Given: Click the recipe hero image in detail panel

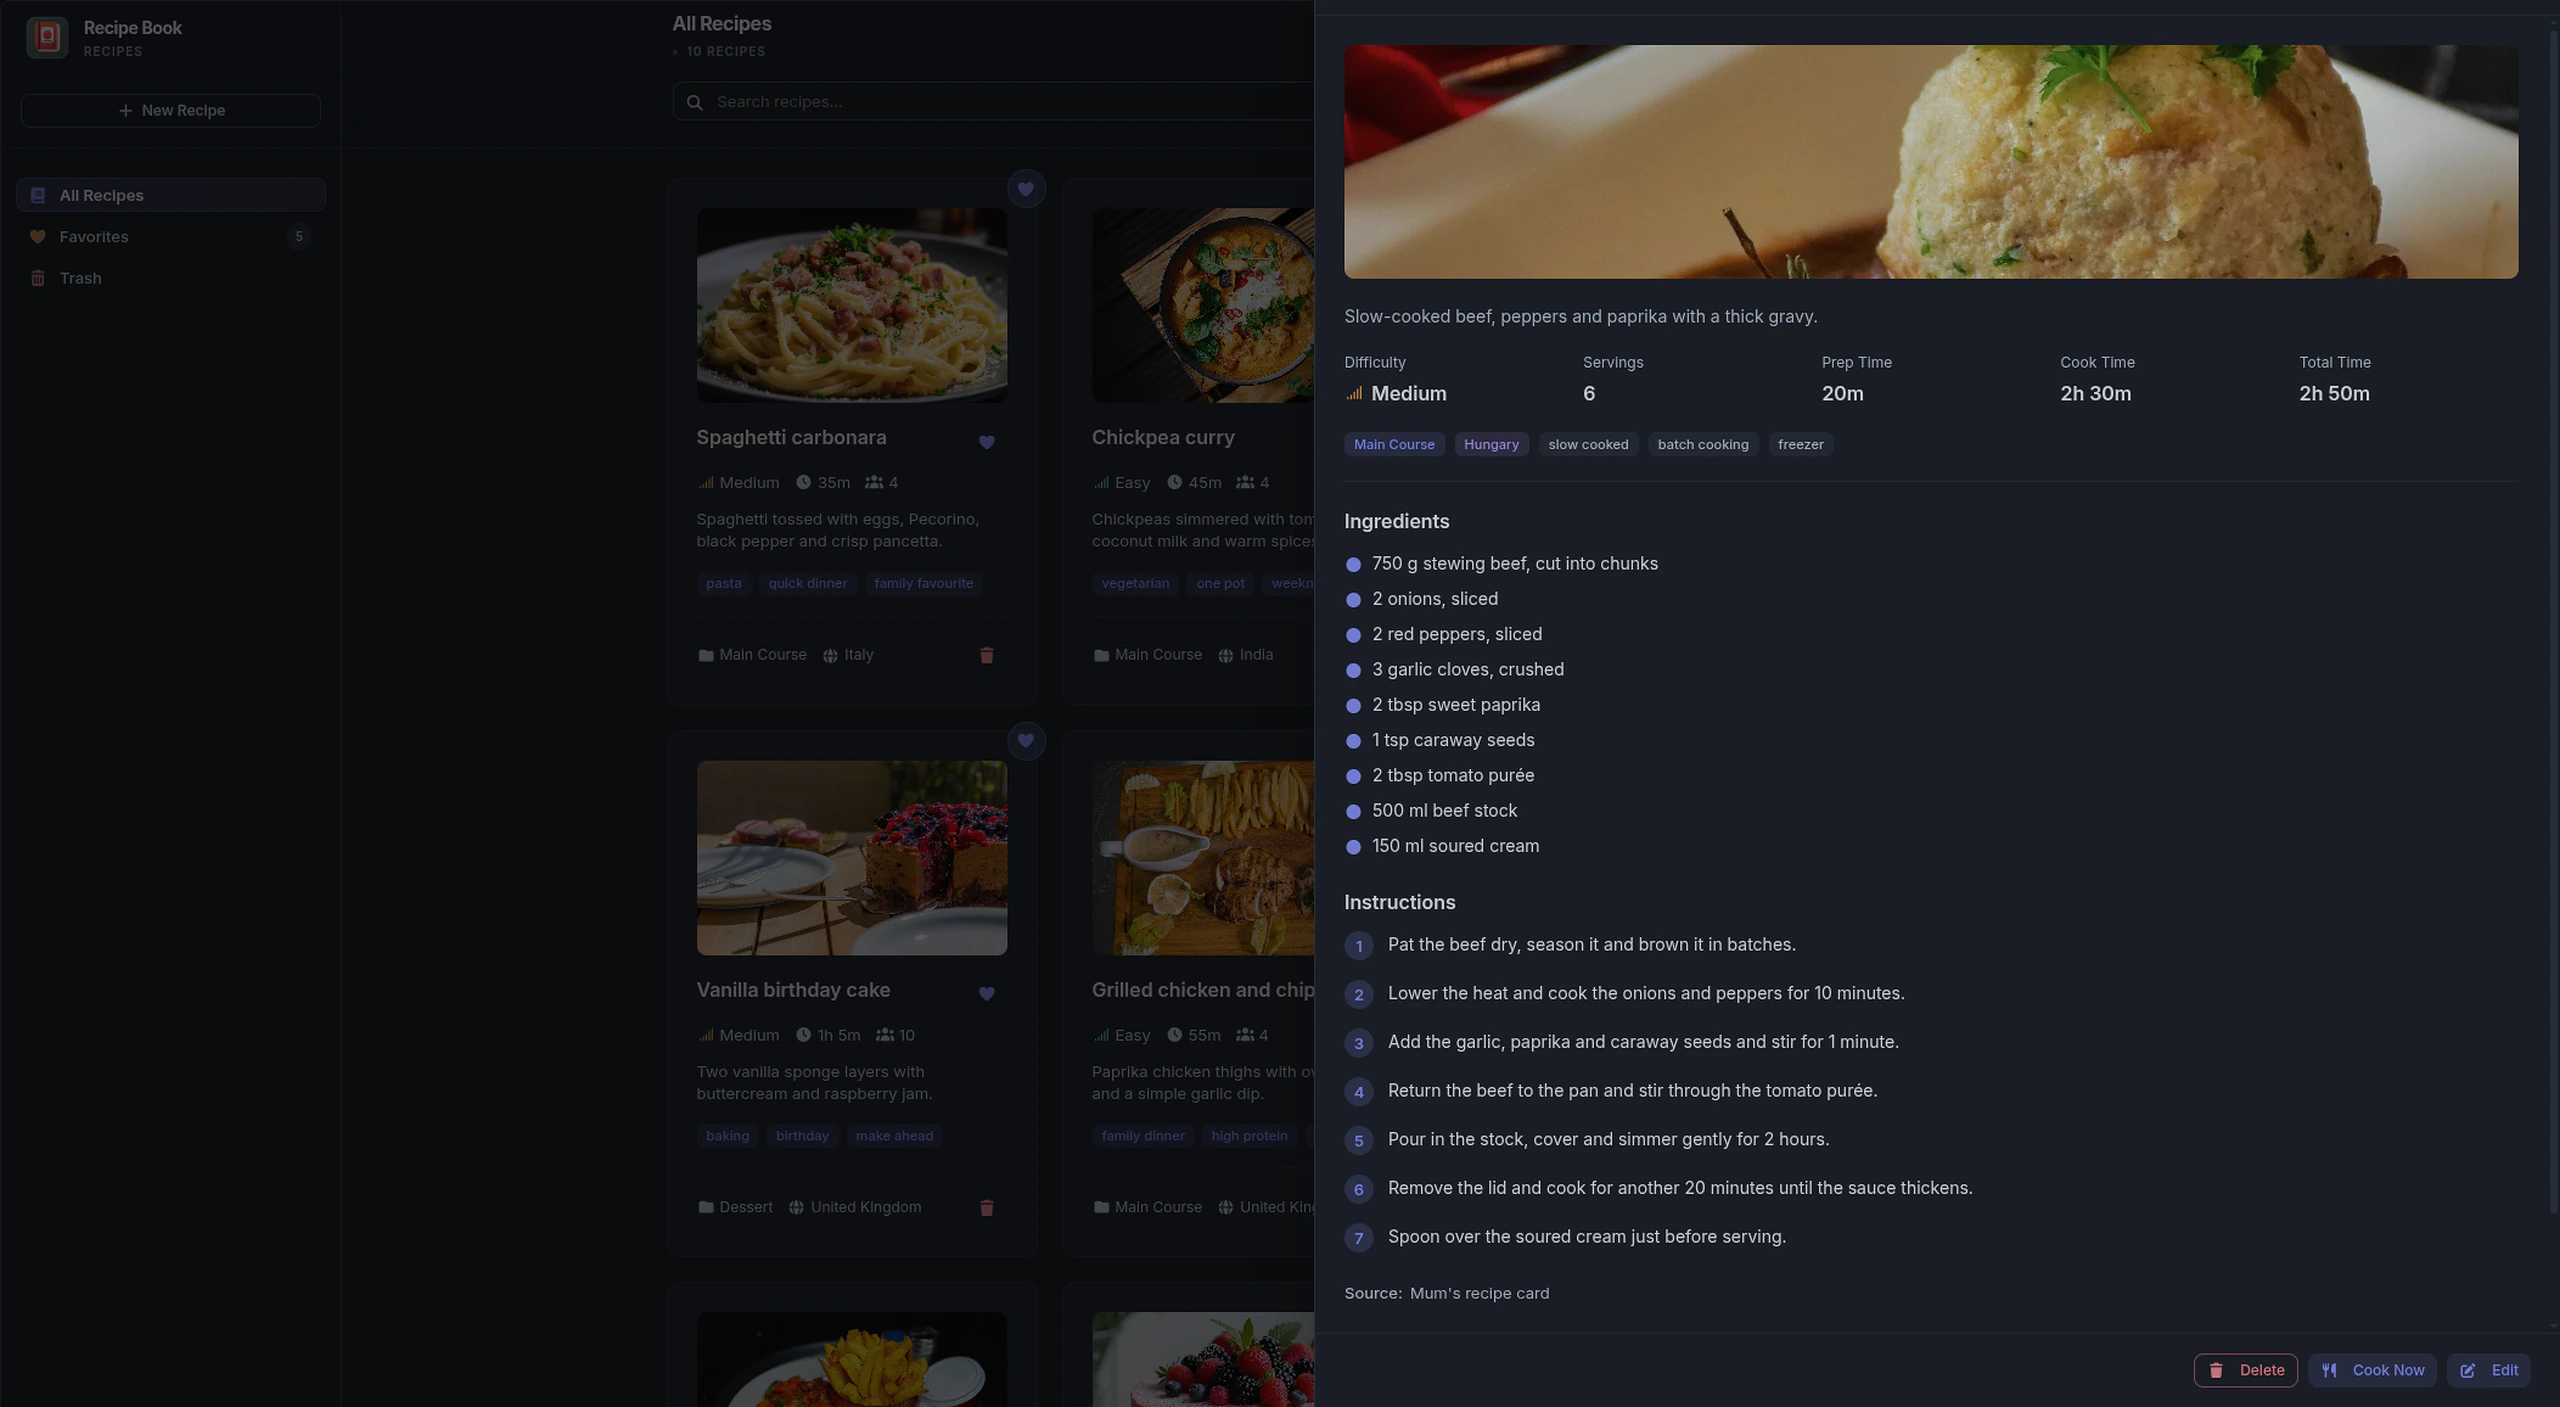Looking at the screenshot, I should click(1930, 162).
